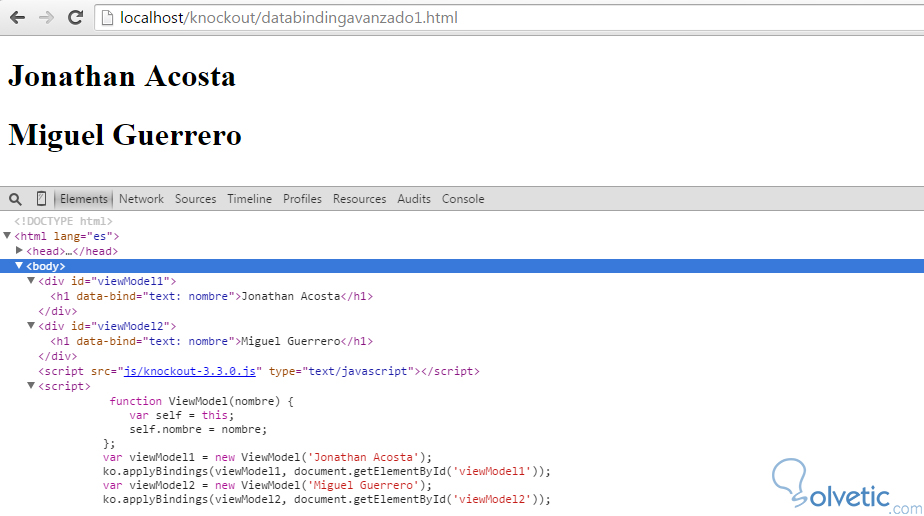
Task: Select the DOCTYPE html line
Action: [x=63, y=221]
